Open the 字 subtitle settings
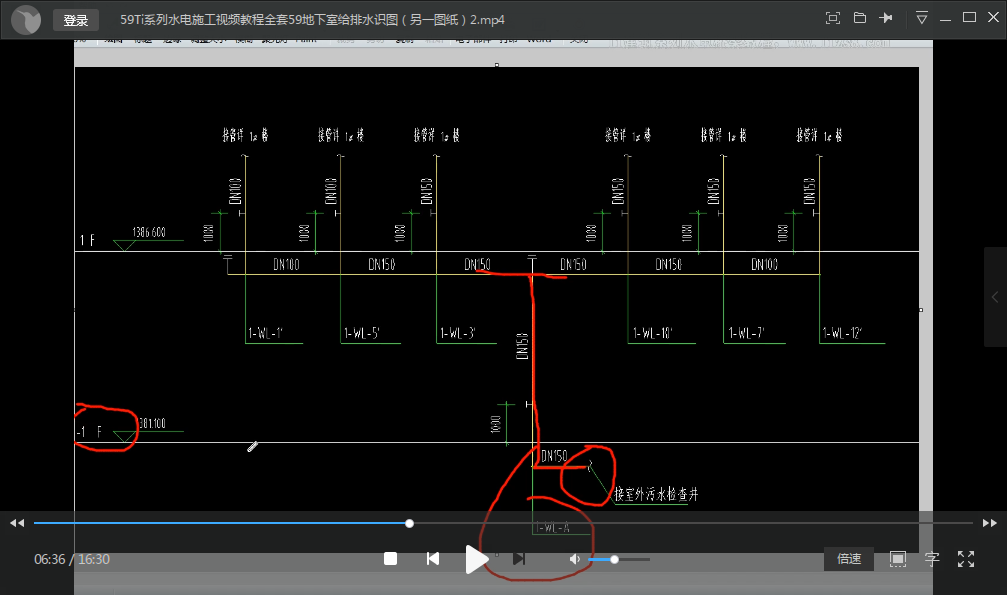 pyautogui.click(x=932, y=559)
